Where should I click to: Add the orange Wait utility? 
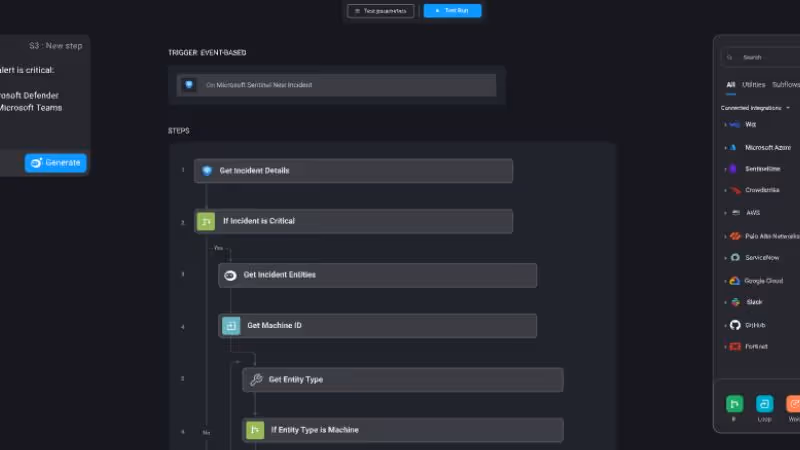793,404
